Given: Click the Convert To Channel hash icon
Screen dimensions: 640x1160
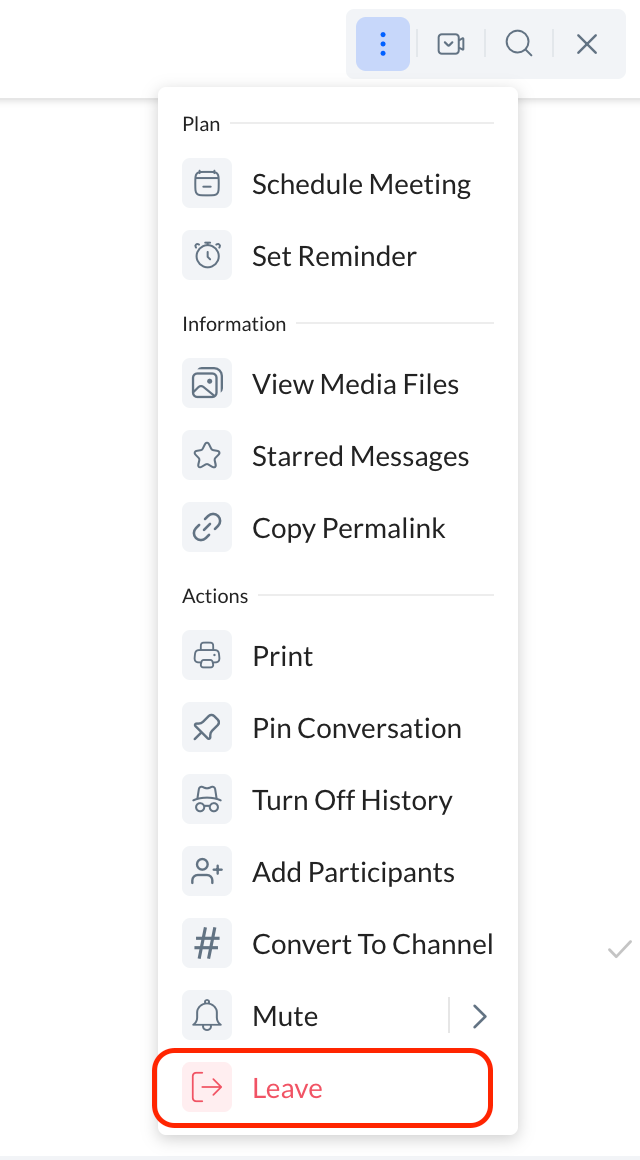Looking at the screenshot, I should (207, 944).
